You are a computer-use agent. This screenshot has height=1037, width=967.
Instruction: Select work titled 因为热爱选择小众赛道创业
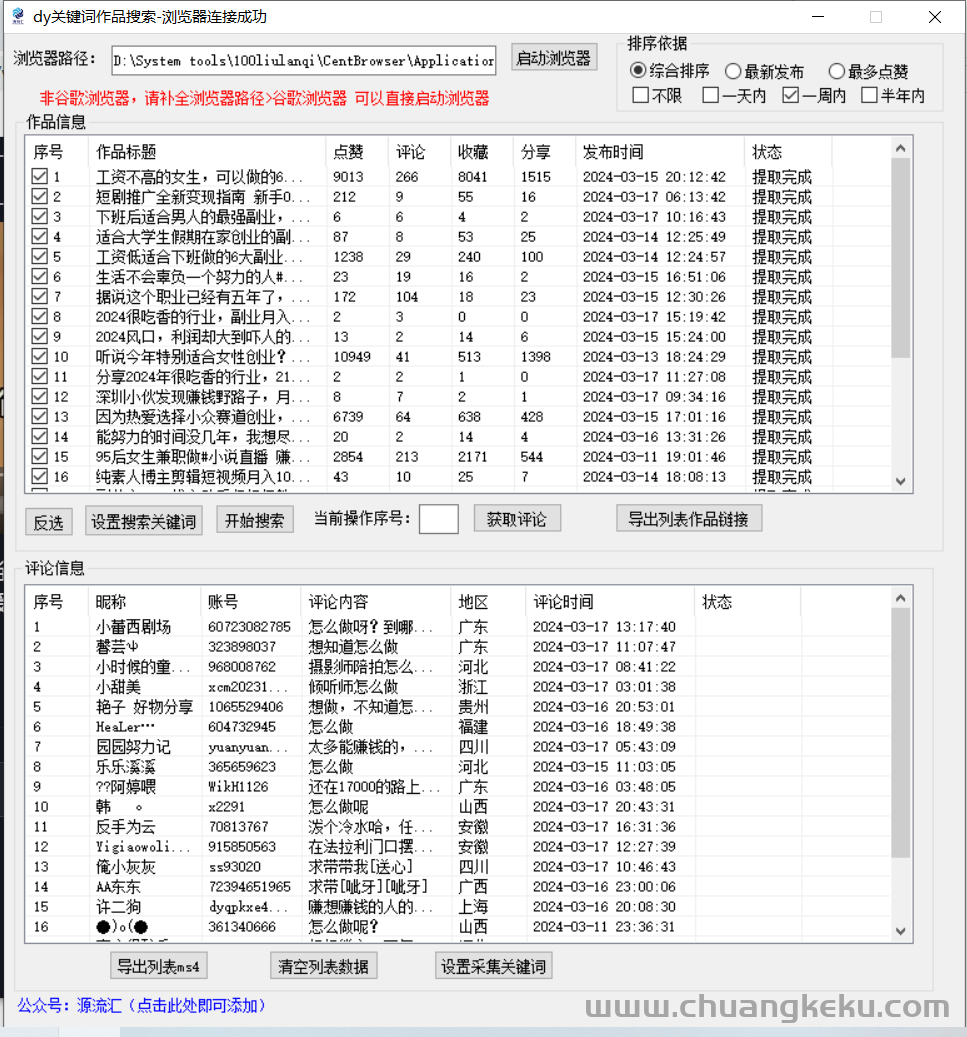pyautogui.click(x=202, y=417)
